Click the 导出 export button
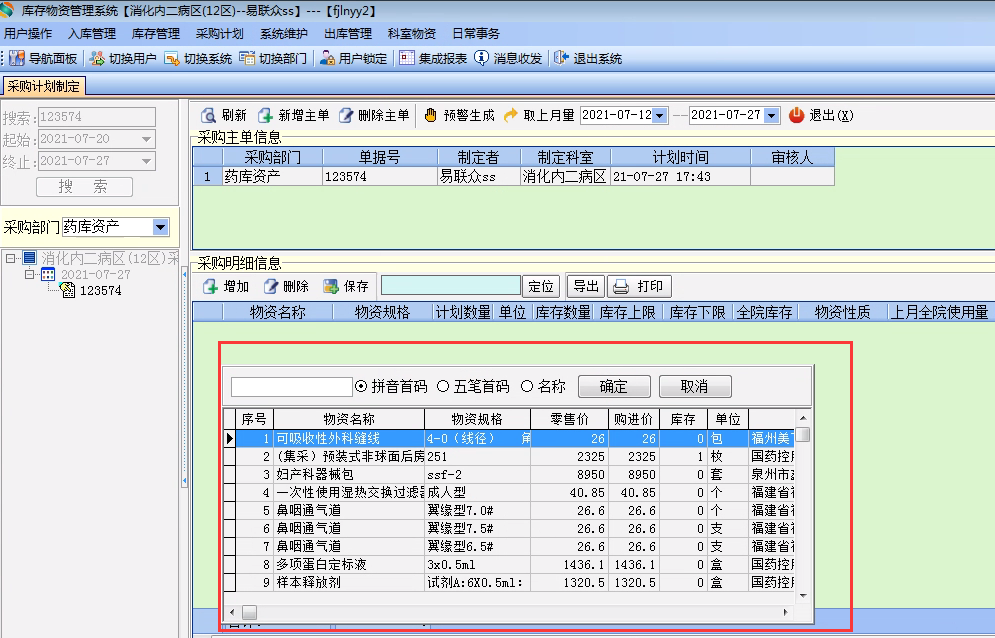Screen dimensions: 995x638 pyautogui.click(x=586, y=286)
